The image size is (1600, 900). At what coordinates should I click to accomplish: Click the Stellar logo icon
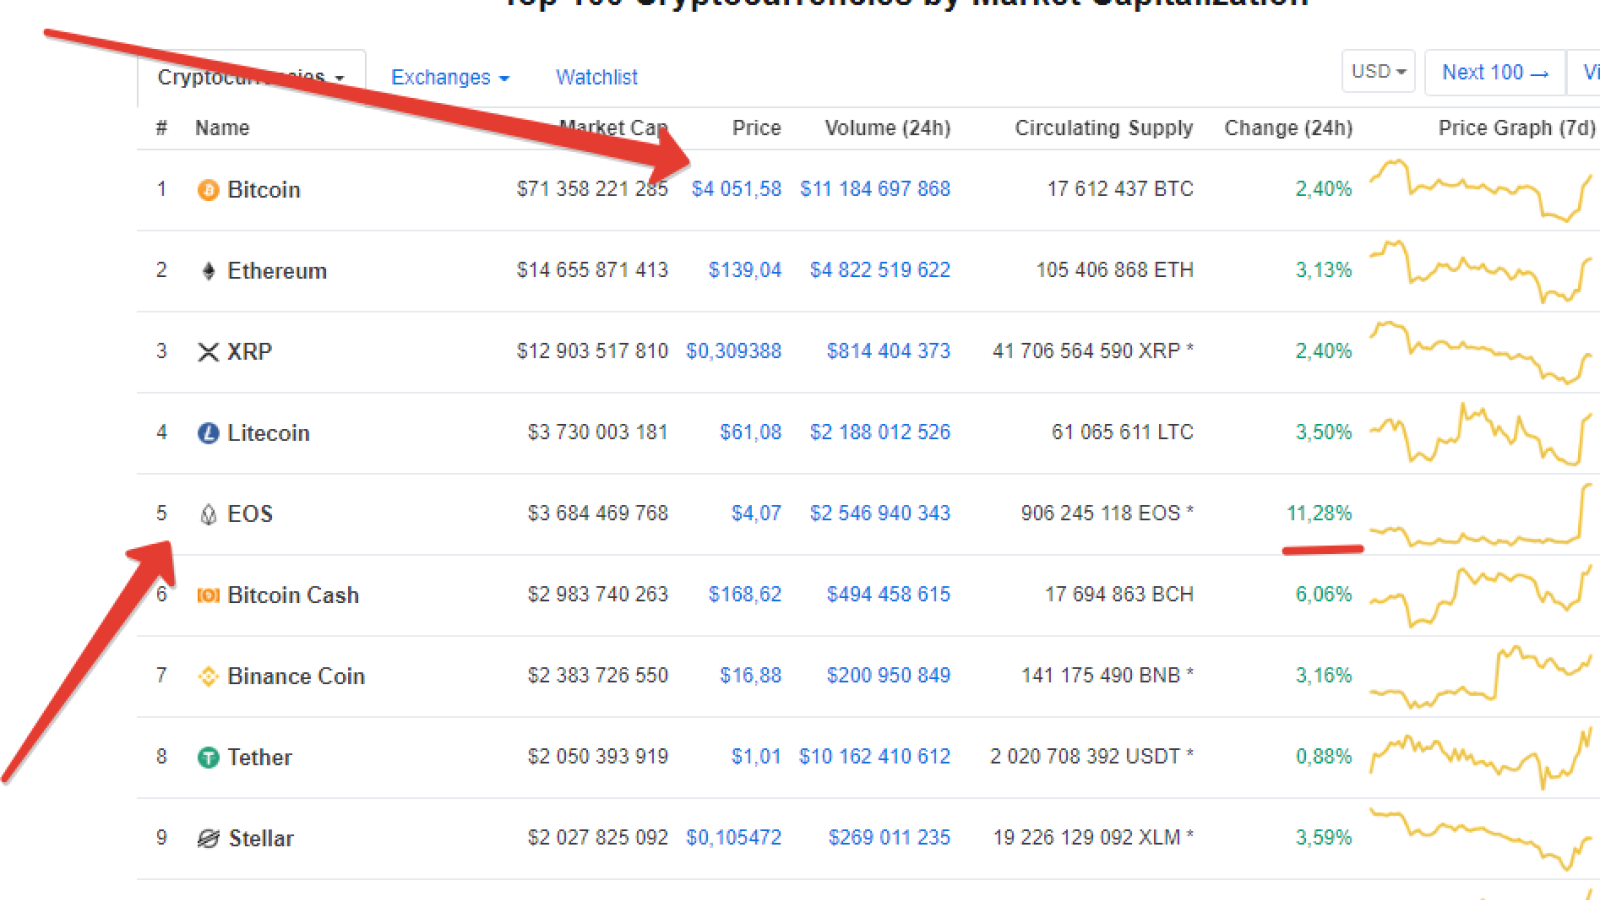point(208,838)
